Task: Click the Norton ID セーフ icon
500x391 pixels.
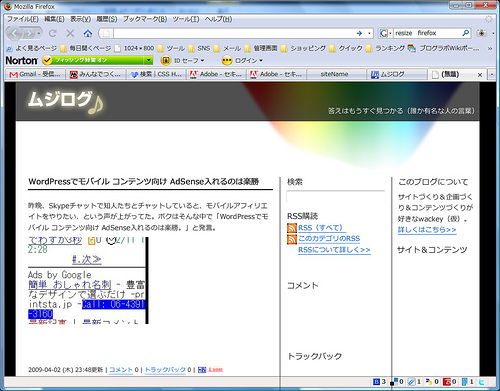Action: [166, 60]
